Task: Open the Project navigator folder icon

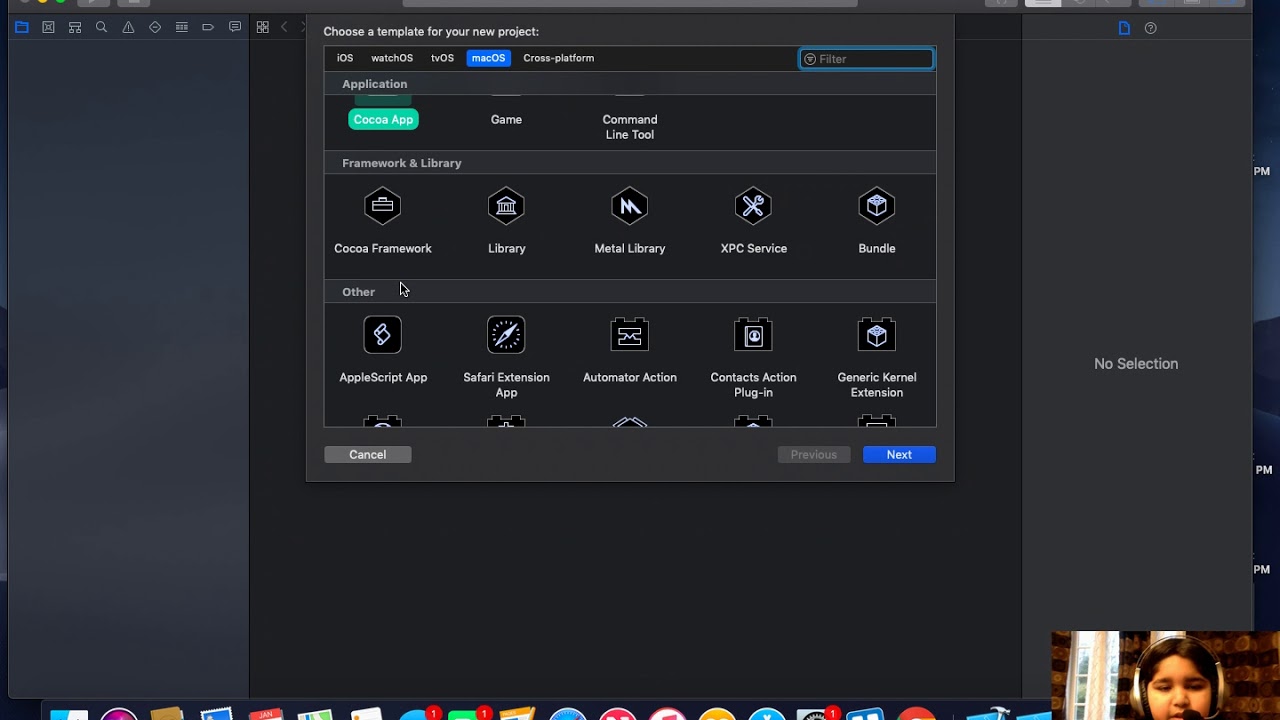Action: [22, 27]
